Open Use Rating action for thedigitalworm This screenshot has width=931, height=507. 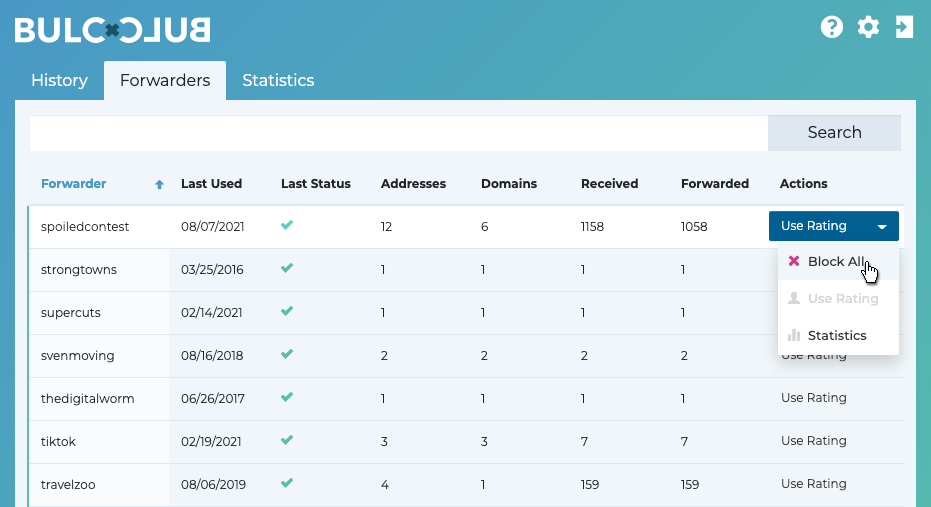click(813, 398)
